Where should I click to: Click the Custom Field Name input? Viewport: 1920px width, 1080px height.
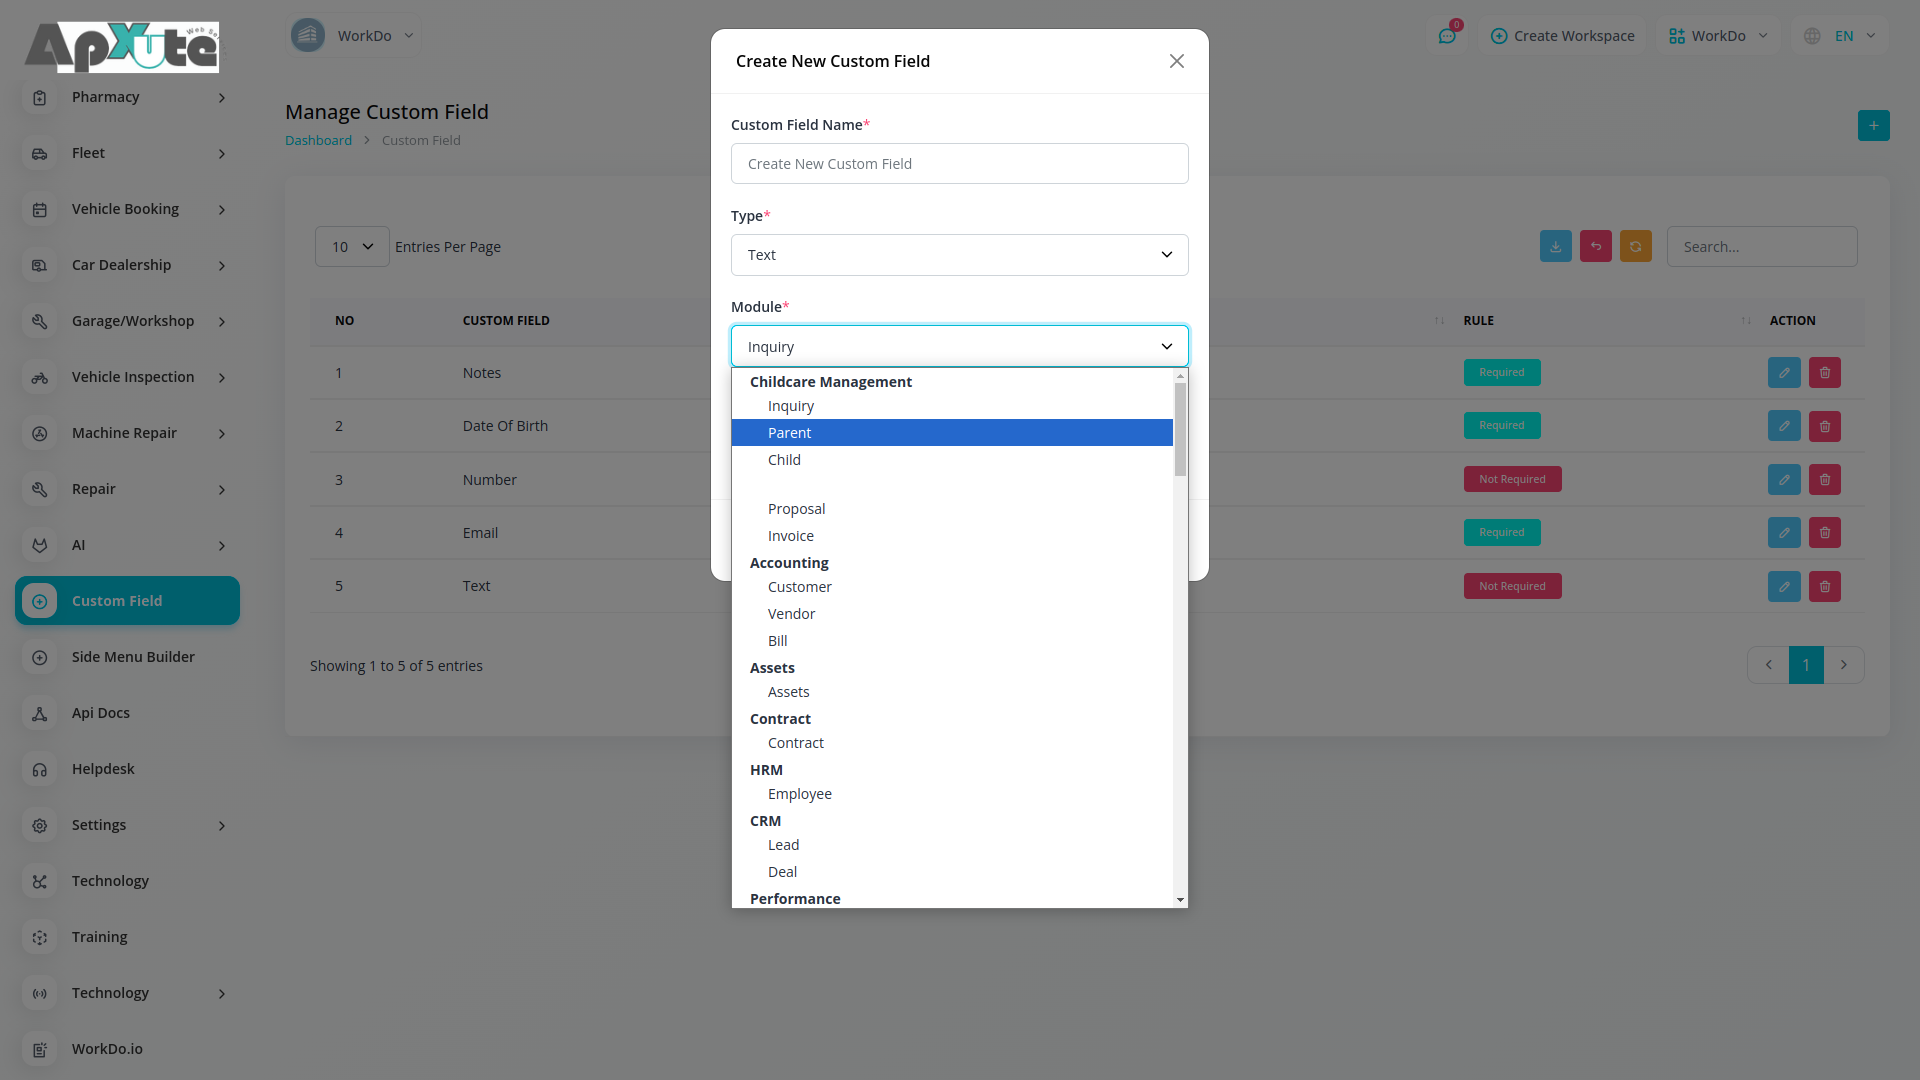pos(959,164)
